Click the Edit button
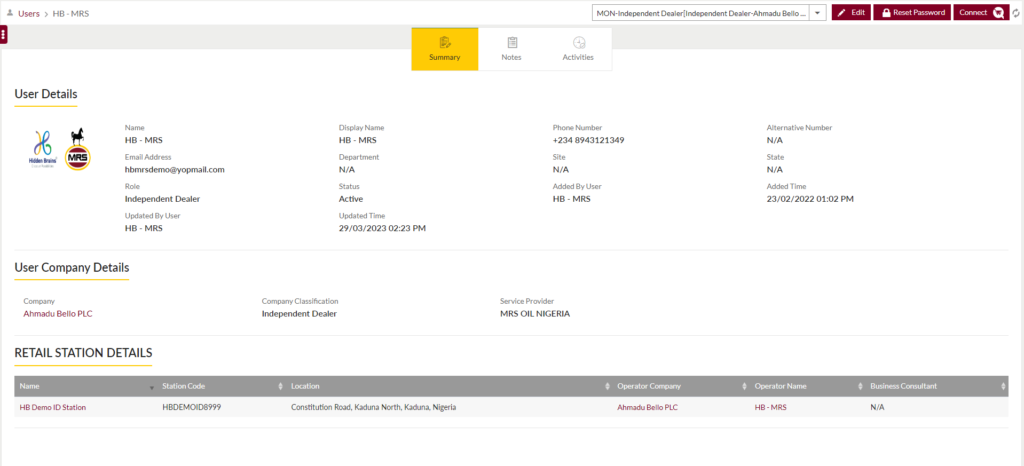 (851, 12)
